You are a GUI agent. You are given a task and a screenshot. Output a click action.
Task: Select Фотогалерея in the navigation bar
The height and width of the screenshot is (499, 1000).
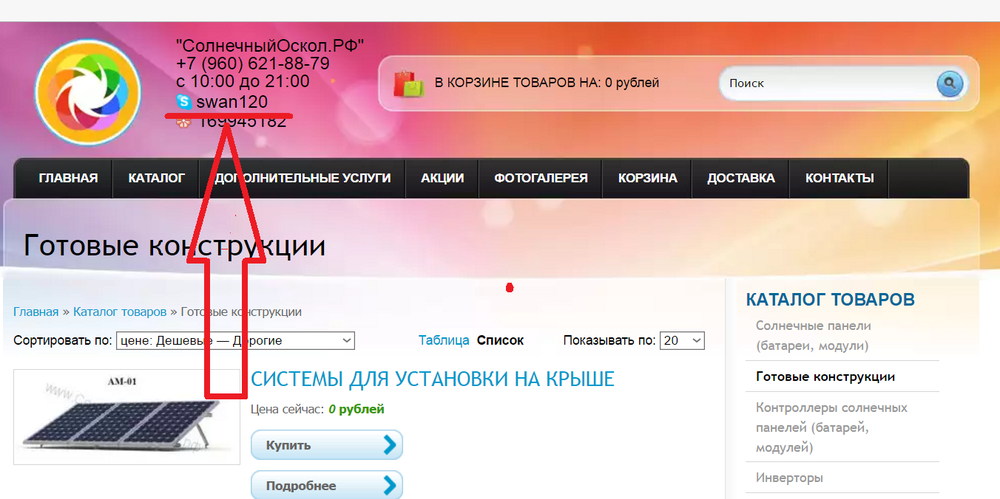pos(540,178)
